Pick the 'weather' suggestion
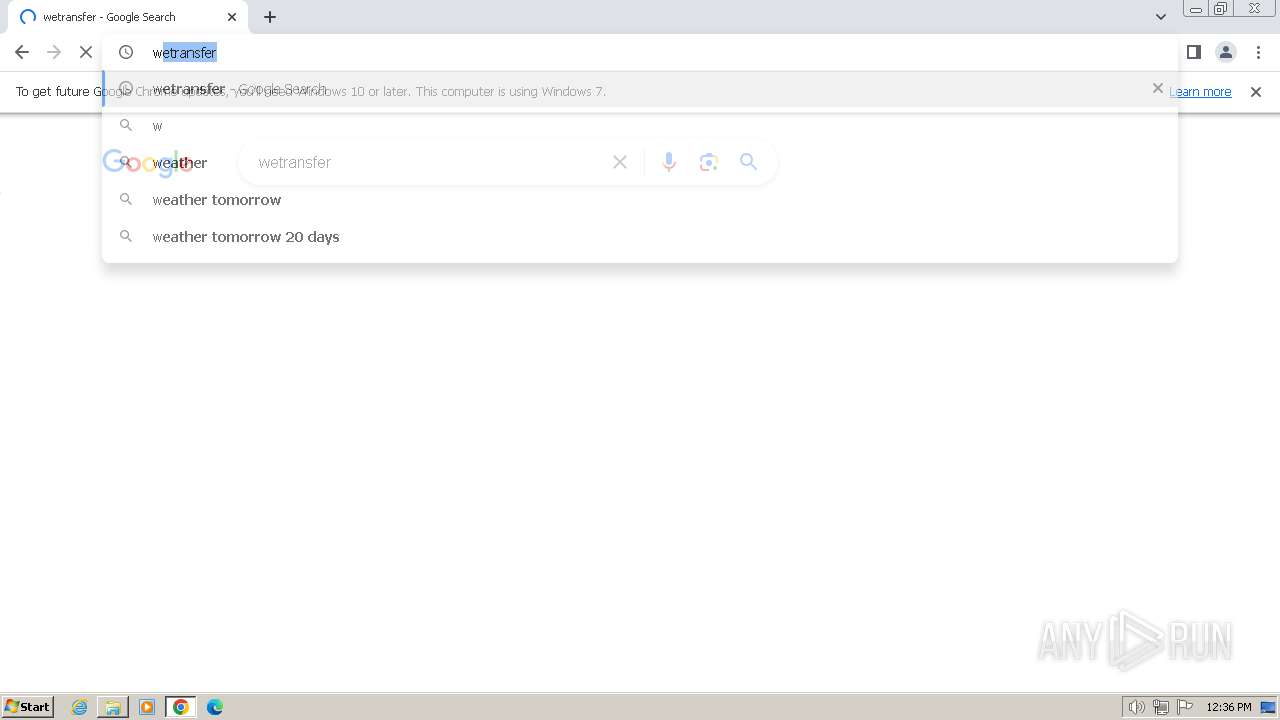 pos(640,162)
